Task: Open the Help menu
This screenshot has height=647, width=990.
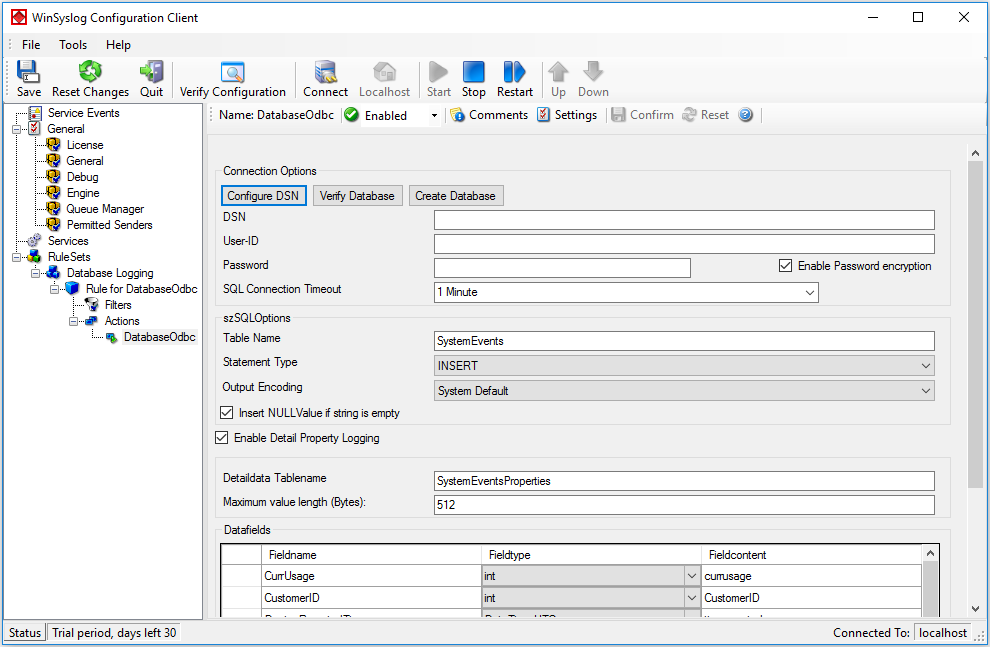Action: pos(118,45)
